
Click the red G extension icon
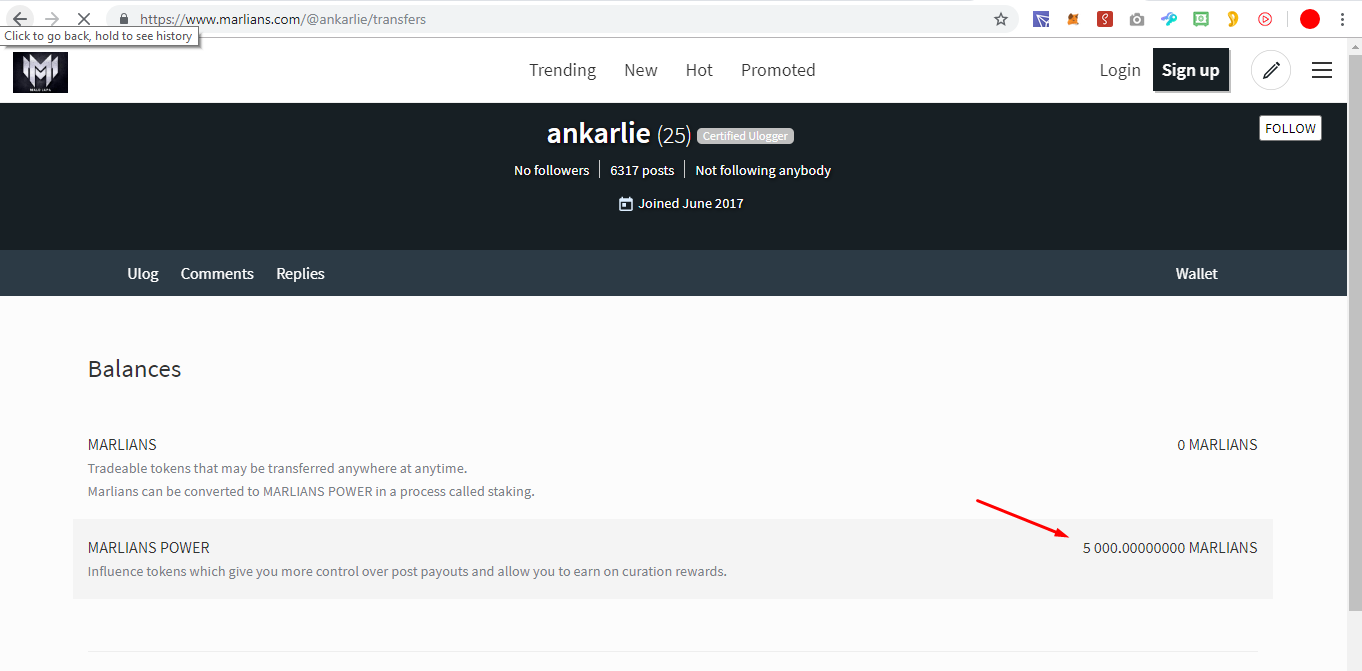1105,19
